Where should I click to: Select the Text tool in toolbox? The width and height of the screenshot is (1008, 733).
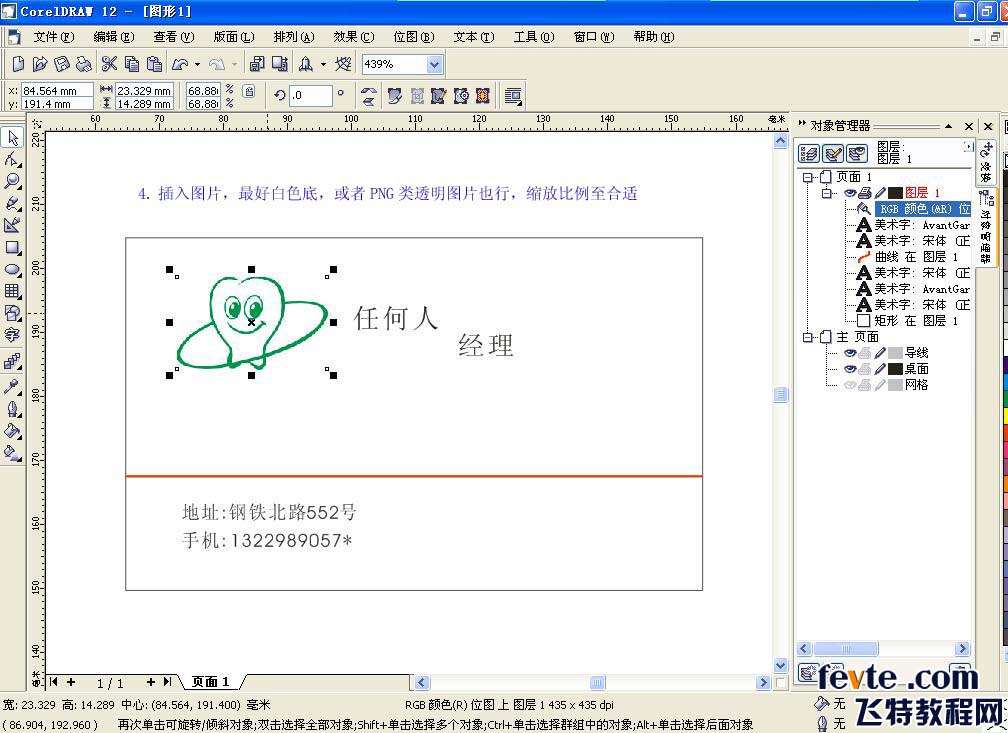point(12,335)
